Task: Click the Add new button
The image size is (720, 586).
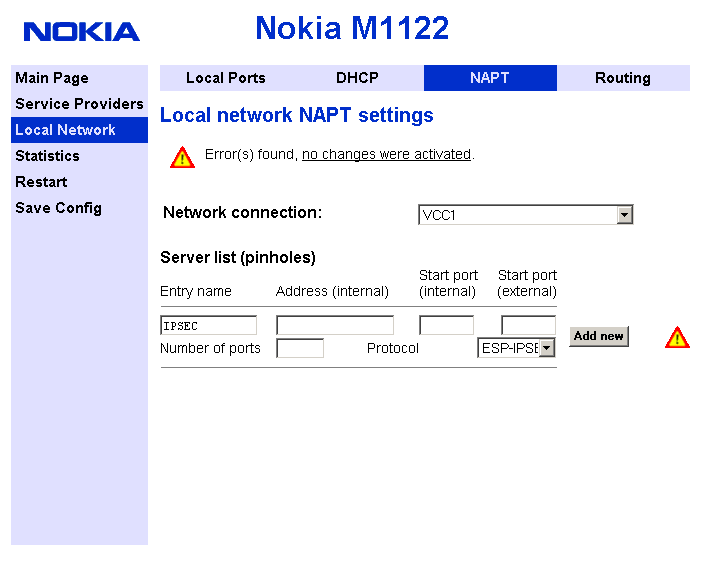Action: click(599, 336)
